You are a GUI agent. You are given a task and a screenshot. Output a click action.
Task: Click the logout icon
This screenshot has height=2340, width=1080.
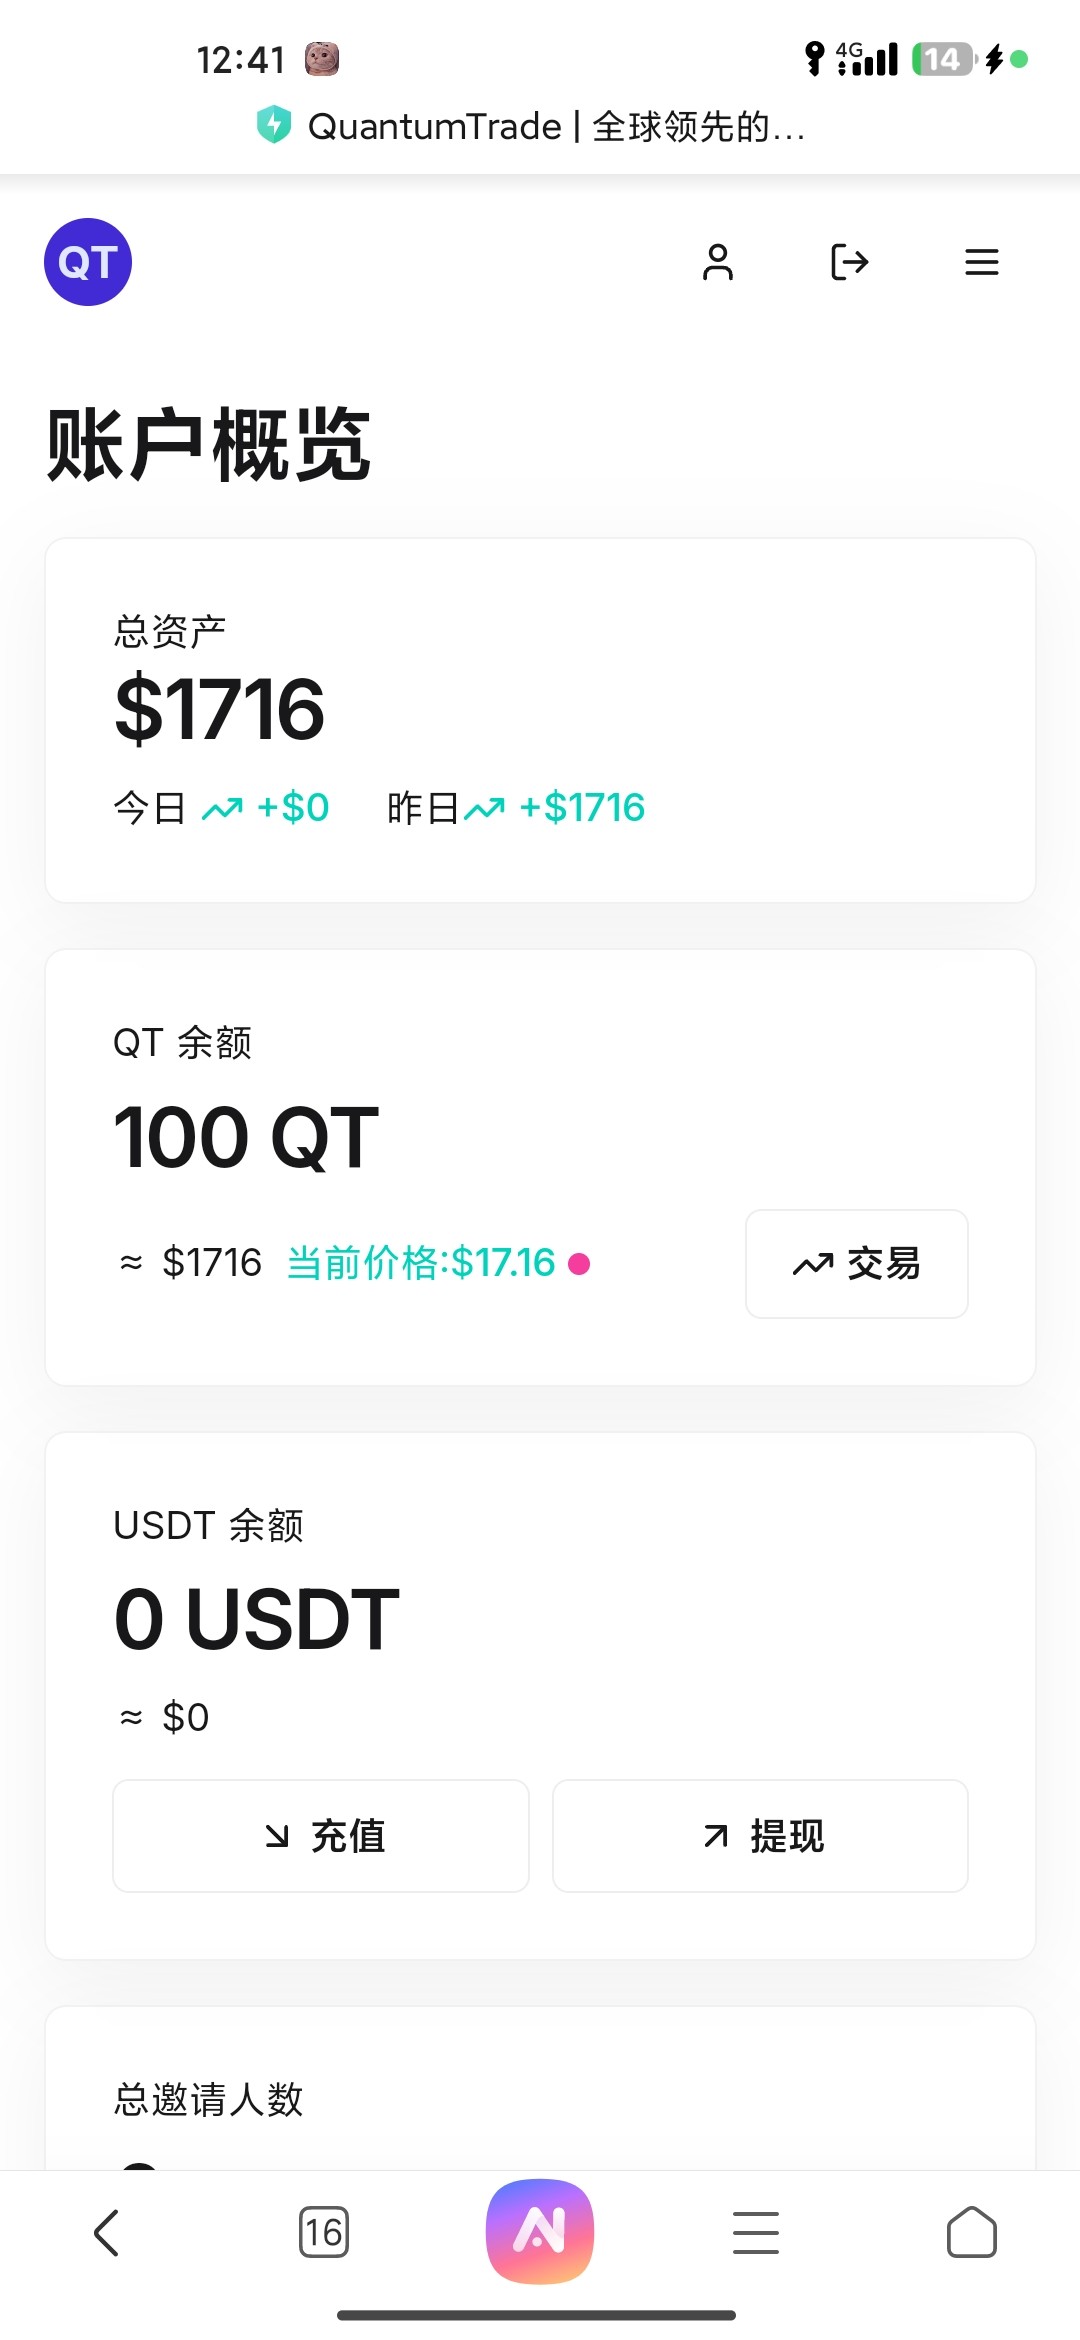click(849, 262)
